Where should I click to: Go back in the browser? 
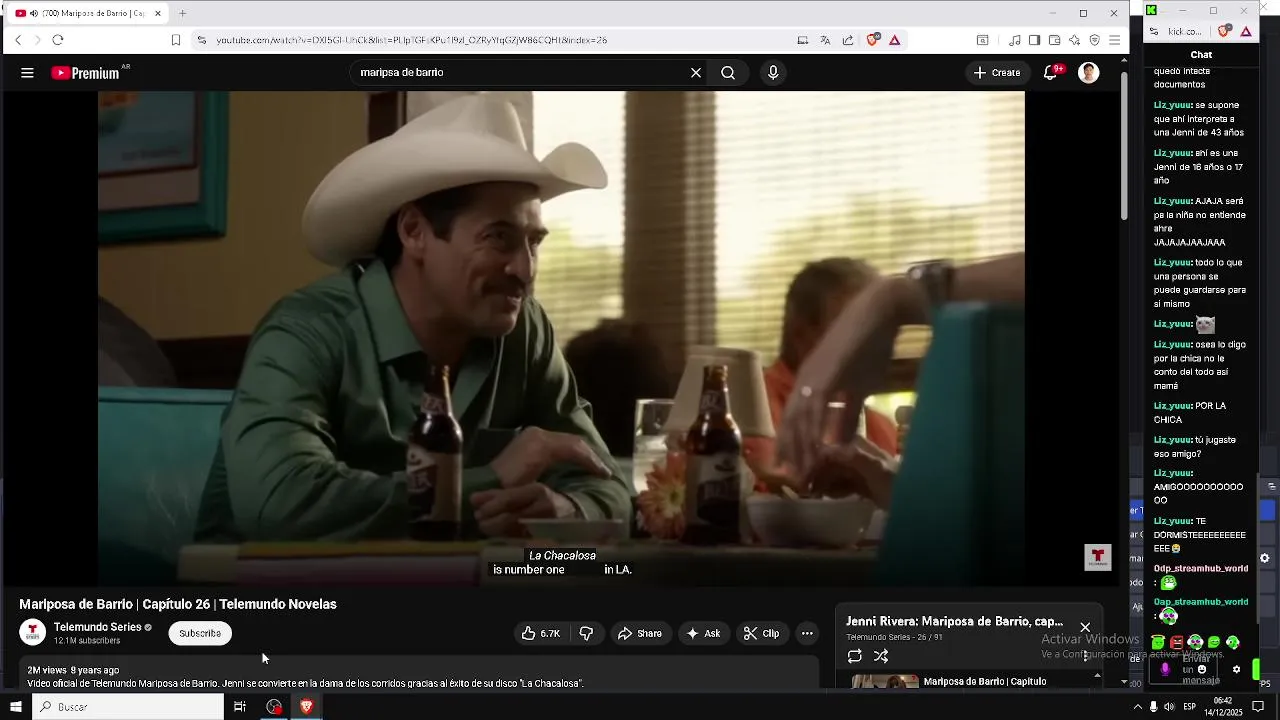(x=18, y=40)
